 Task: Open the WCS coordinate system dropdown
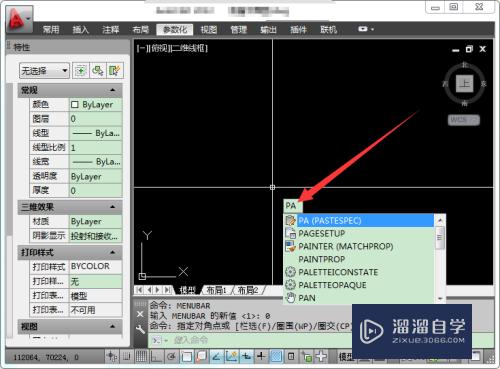[464, 120]
